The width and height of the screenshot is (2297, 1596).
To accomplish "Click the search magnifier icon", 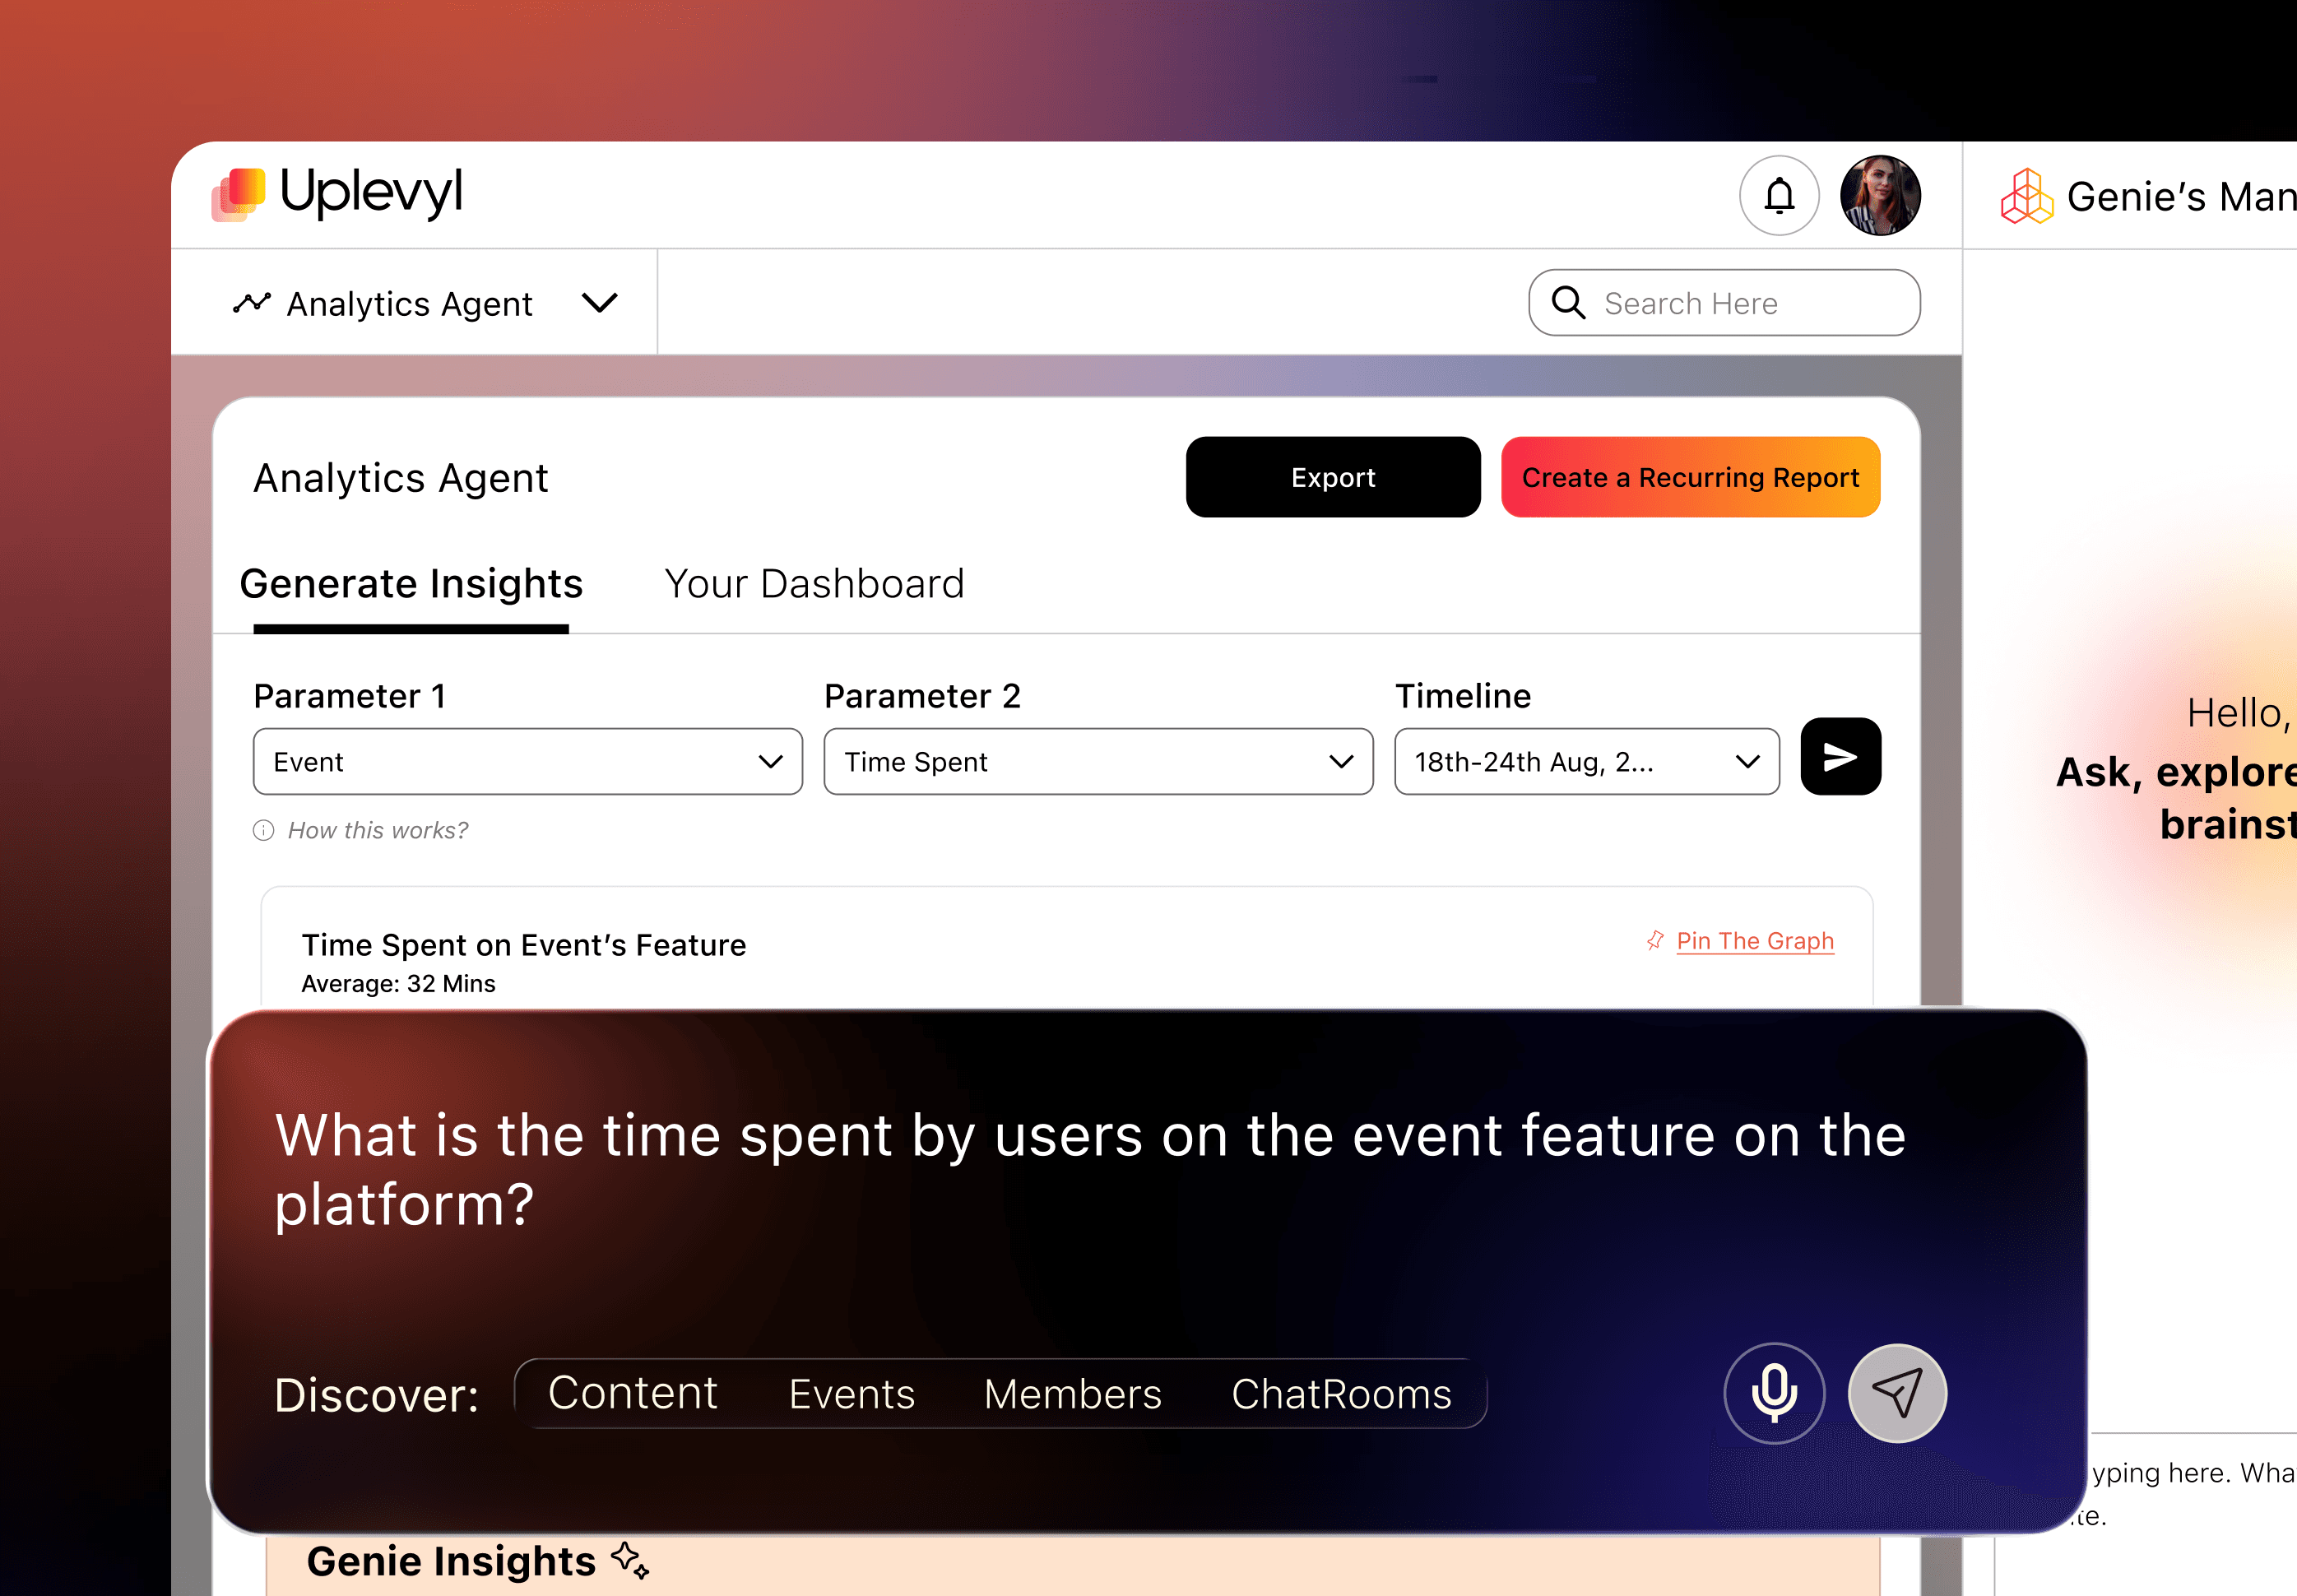I will [1568, 303].
